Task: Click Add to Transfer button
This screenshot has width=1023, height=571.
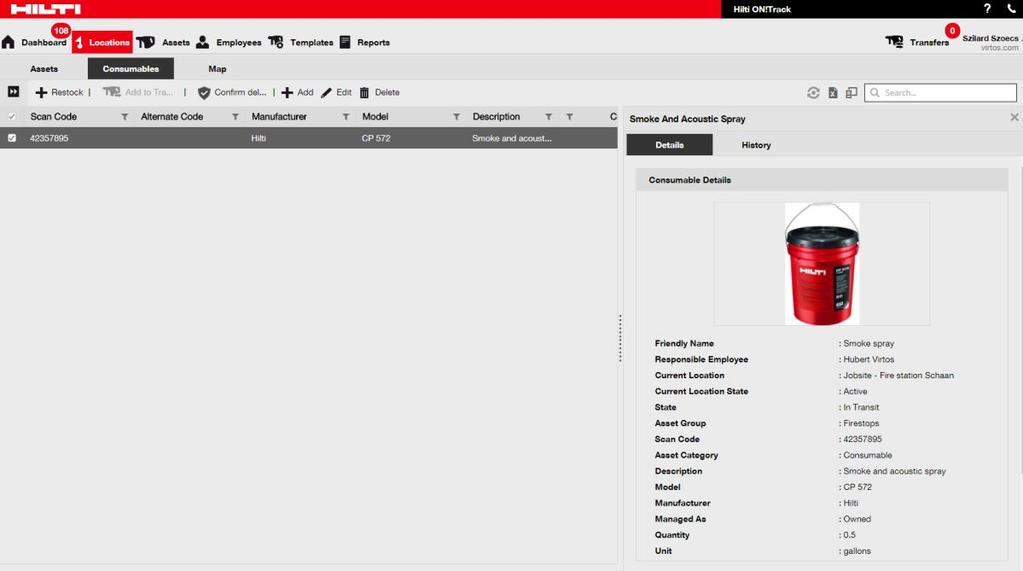Action: click(138, 93)
